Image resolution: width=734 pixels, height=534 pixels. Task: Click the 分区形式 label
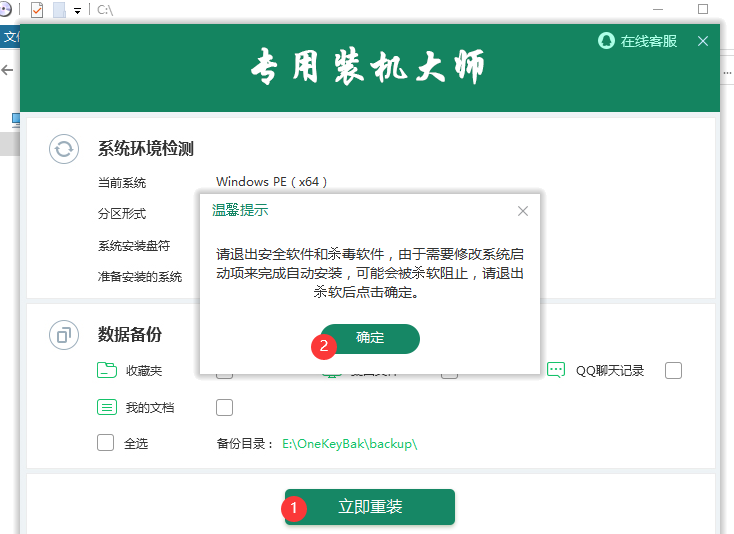(122, 214)
